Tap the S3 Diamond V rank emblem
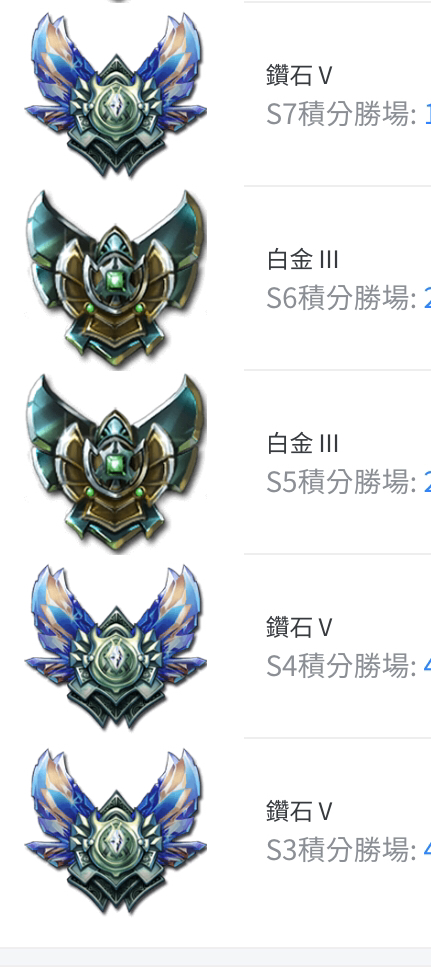 [116, 831]
